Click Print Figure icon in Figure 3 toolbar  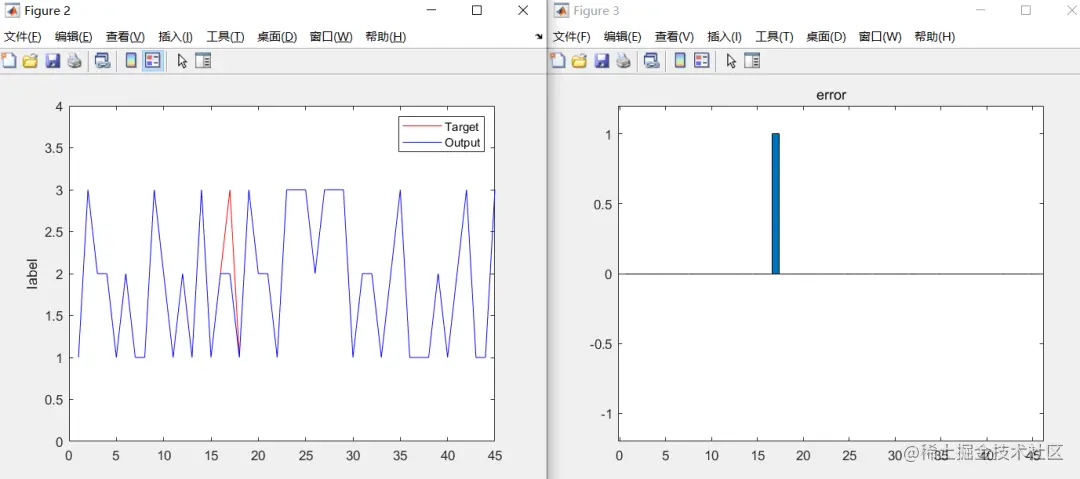(x=623, y=61)
